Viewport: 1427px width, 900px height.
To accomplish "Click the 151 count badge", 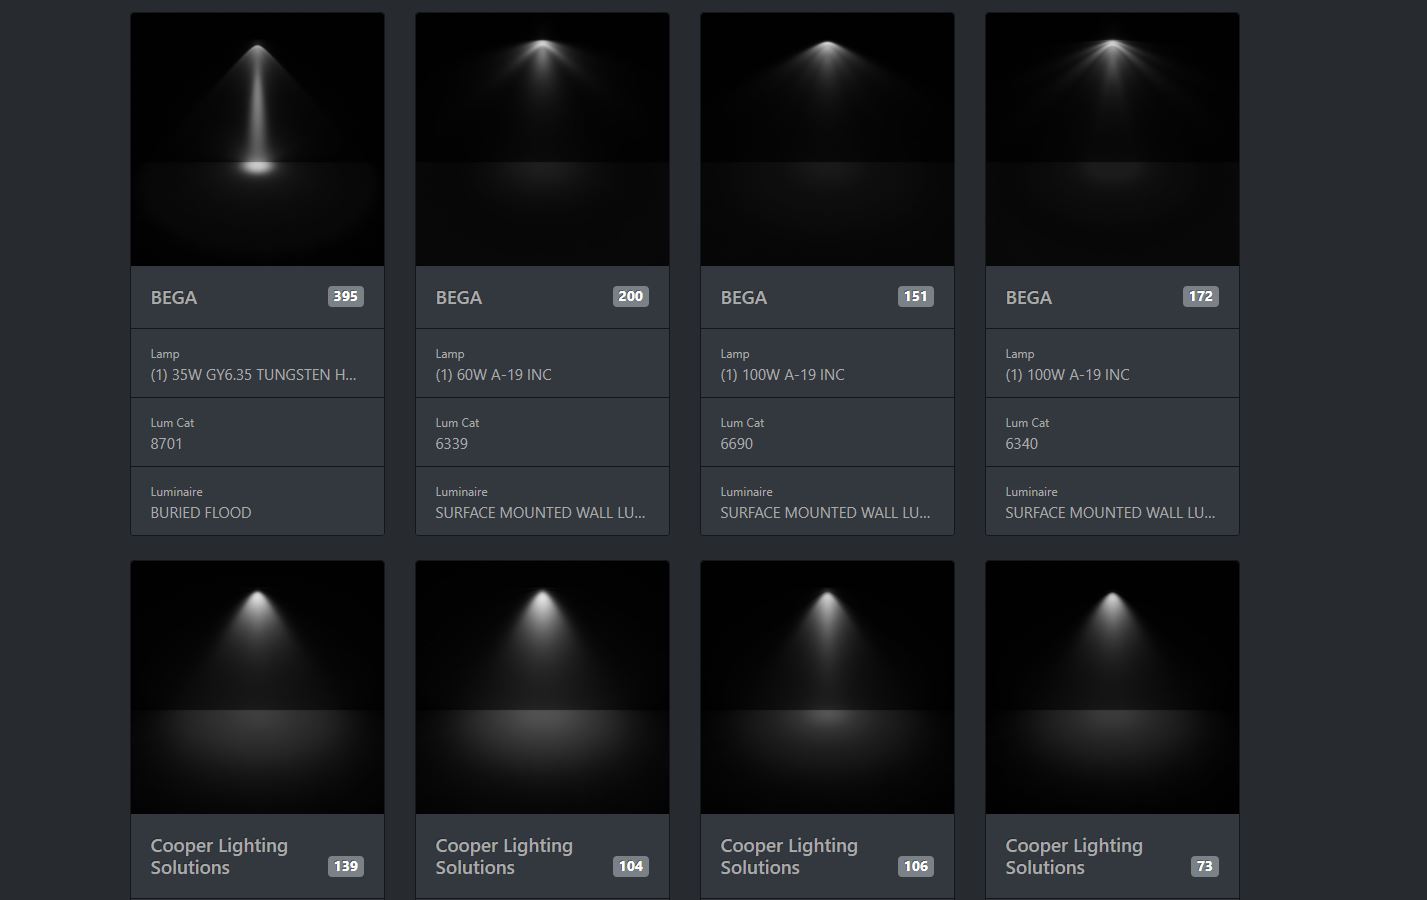I will [x=916, y=296].
